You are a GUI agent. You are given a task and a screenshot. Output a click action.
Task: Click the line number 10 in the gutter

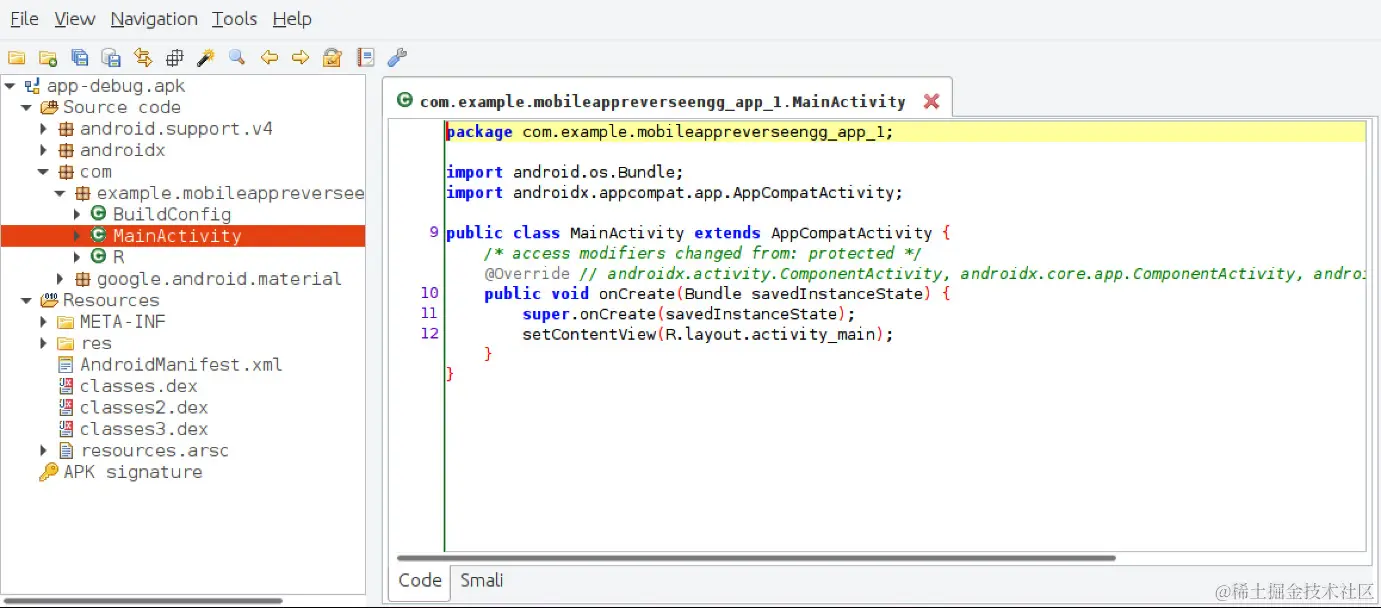(x=429, y=293)
